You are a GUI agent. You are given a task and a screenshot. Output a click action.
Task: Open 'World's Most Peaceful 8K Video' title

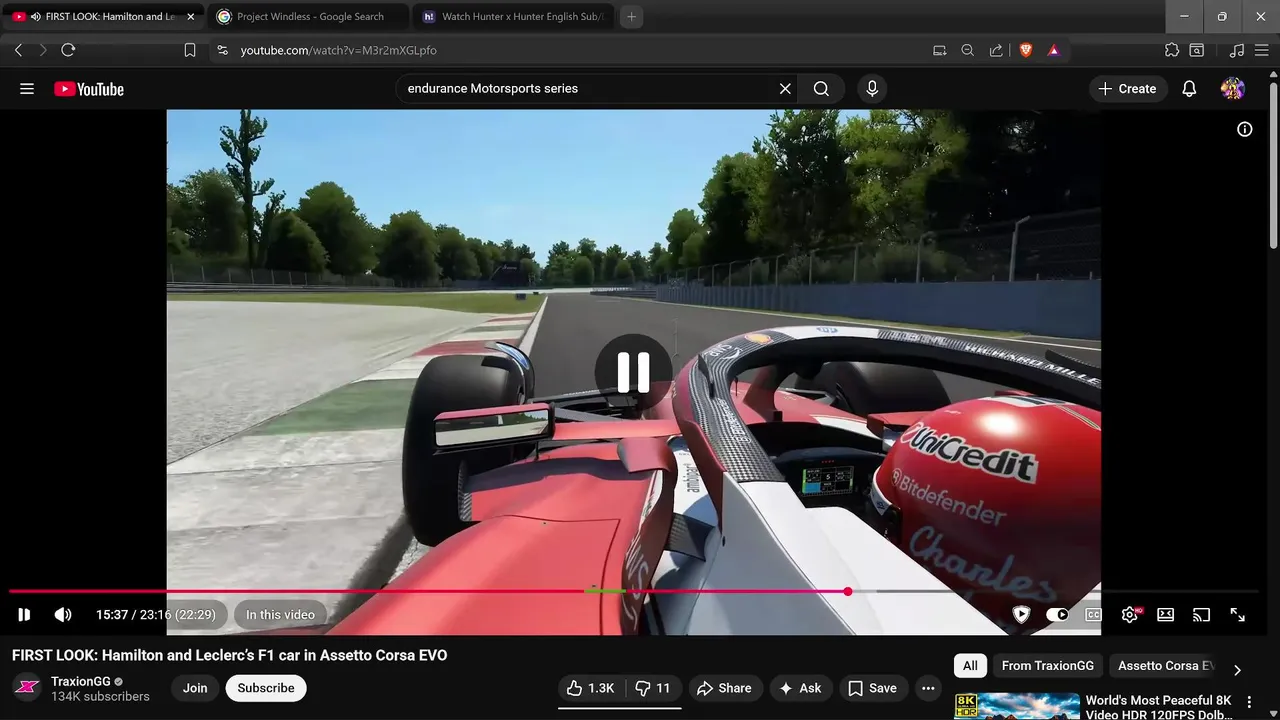1158,707
